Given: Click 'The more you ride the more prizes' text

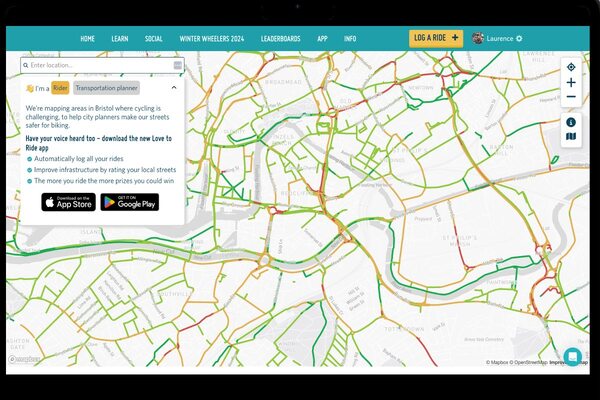Looking at the screenshot, I should tap(104, 181).
